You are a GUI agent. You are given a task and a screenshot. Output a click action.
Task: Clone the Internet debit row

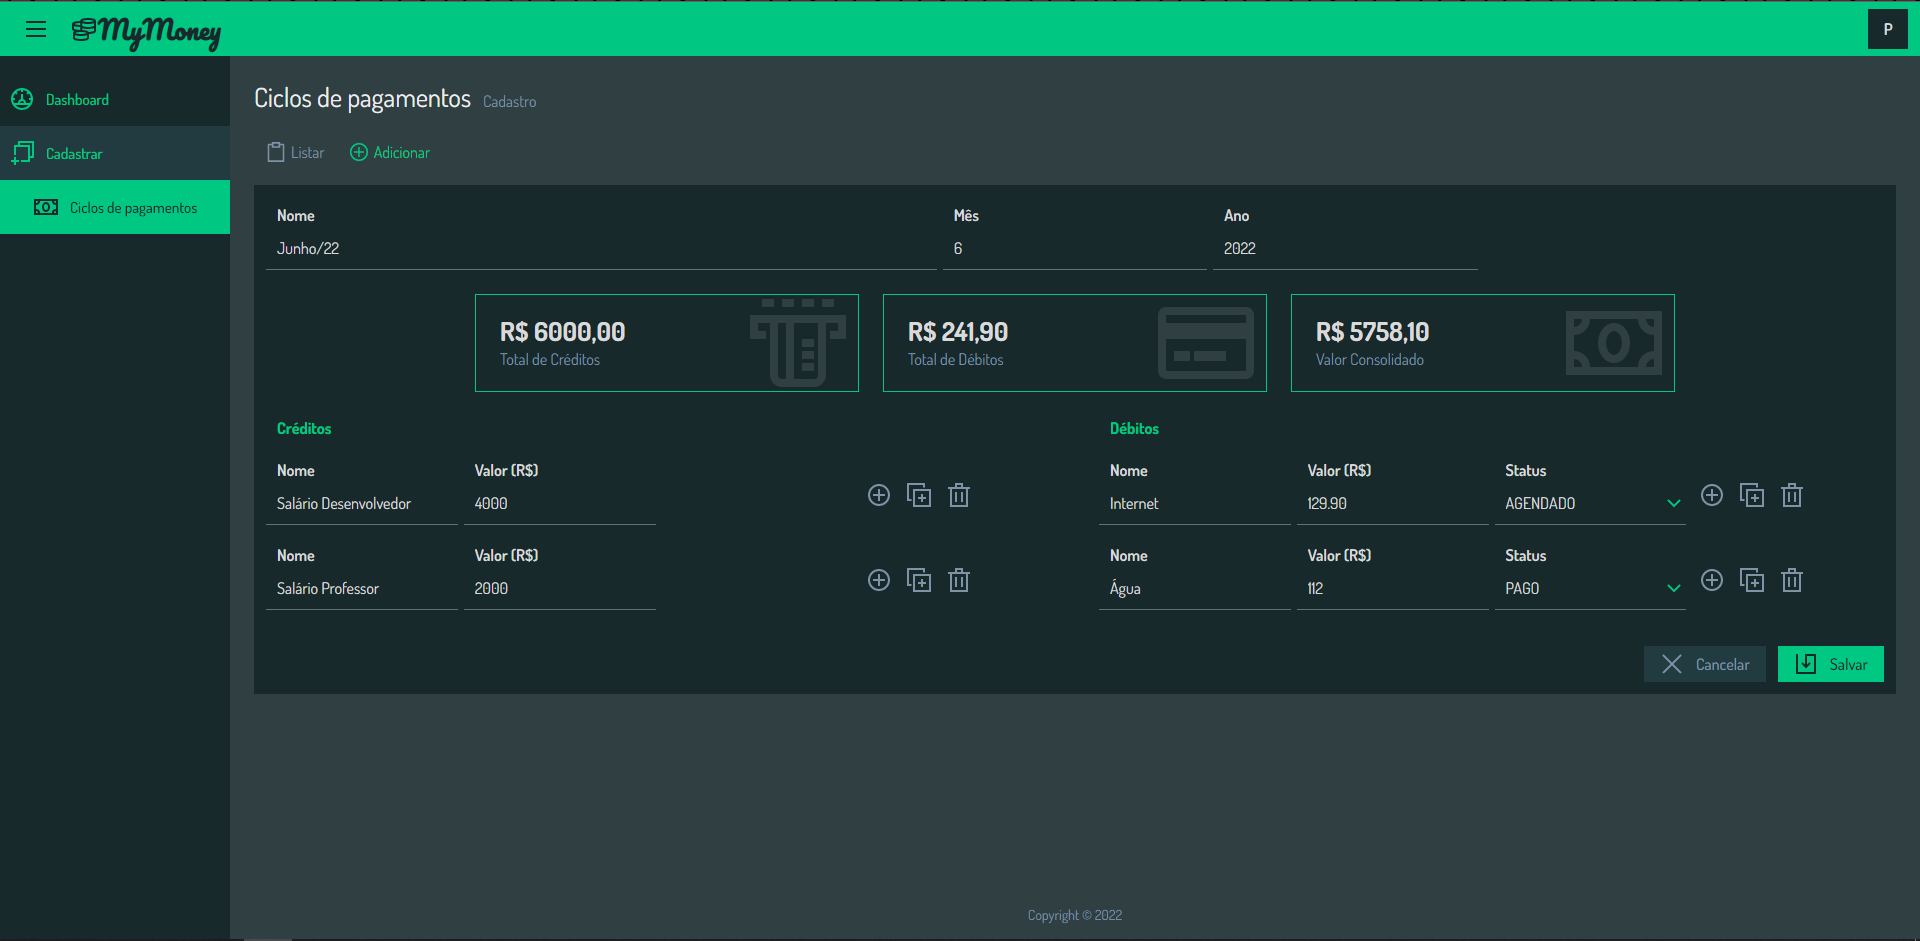click(x=1752, y=495)
